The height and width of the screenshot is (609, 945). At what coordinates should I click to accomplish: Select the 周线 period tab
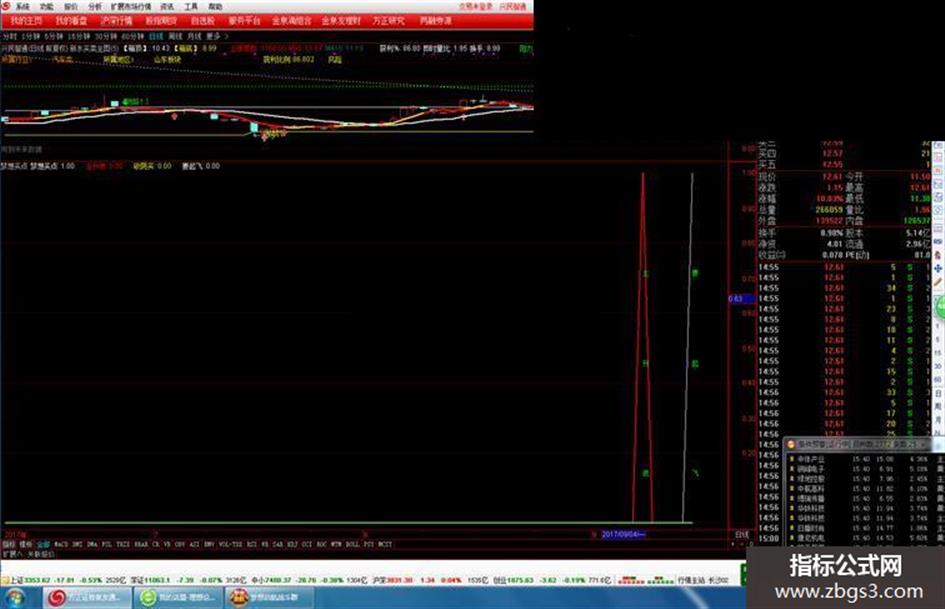pos(175,36)
